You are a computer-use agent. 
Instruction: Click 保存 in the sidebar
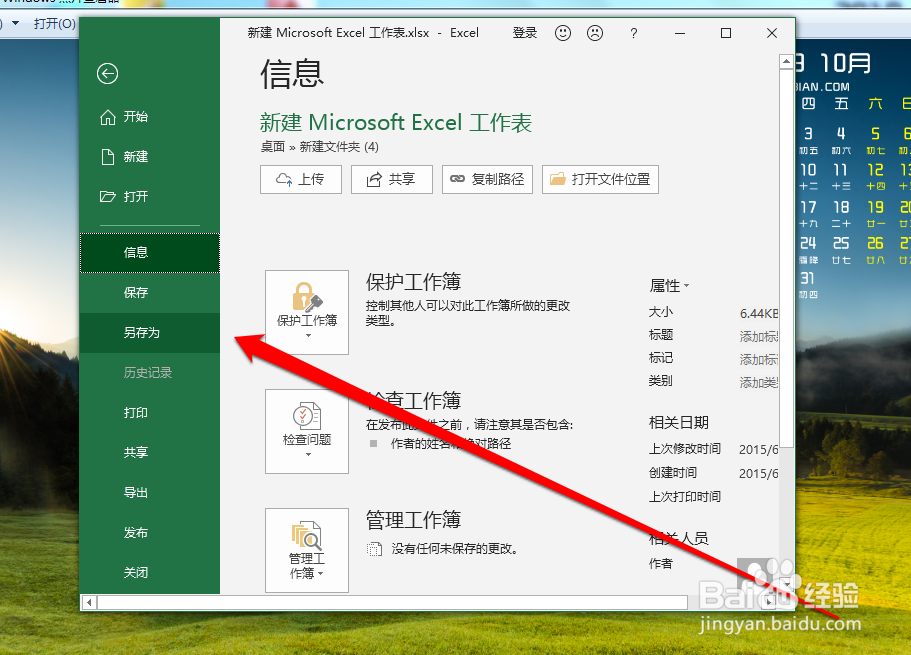point(149,292)
